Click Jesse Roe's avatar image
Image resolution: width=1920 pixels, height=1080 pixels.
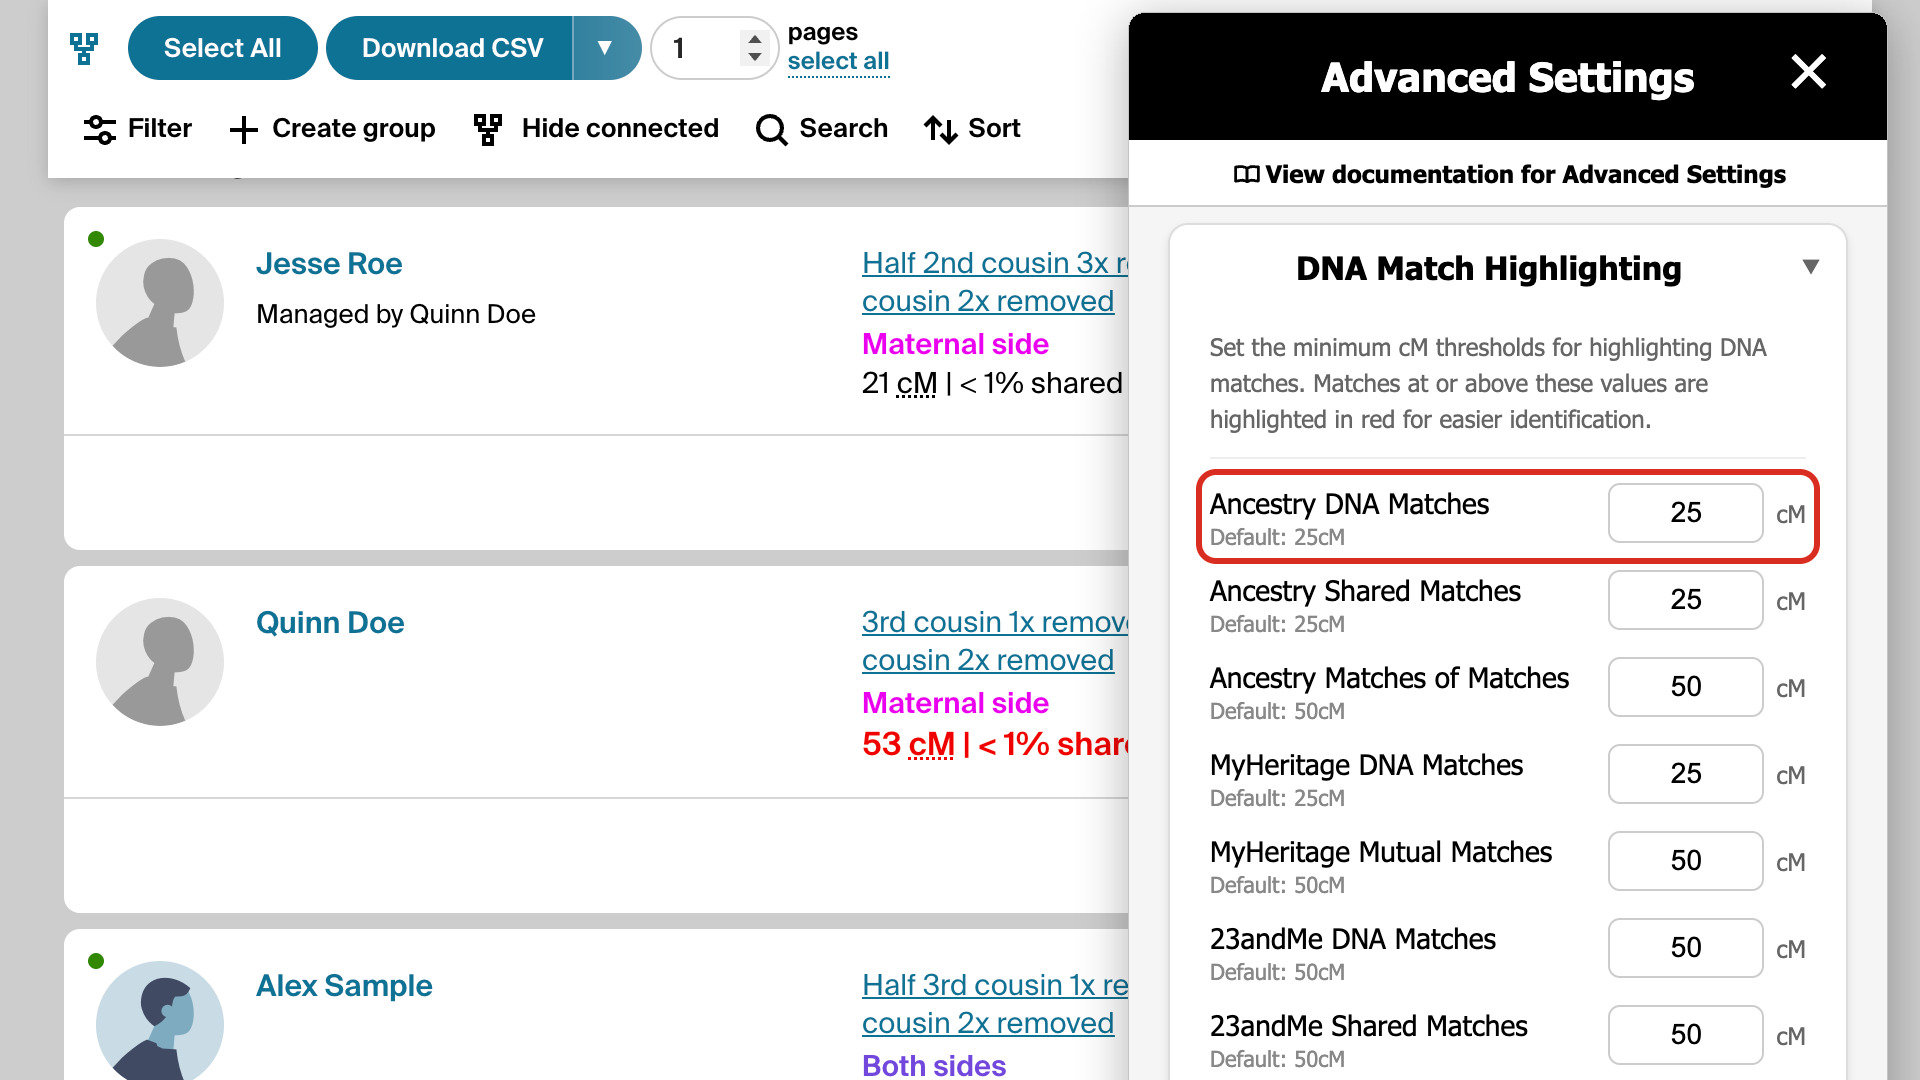160,303
